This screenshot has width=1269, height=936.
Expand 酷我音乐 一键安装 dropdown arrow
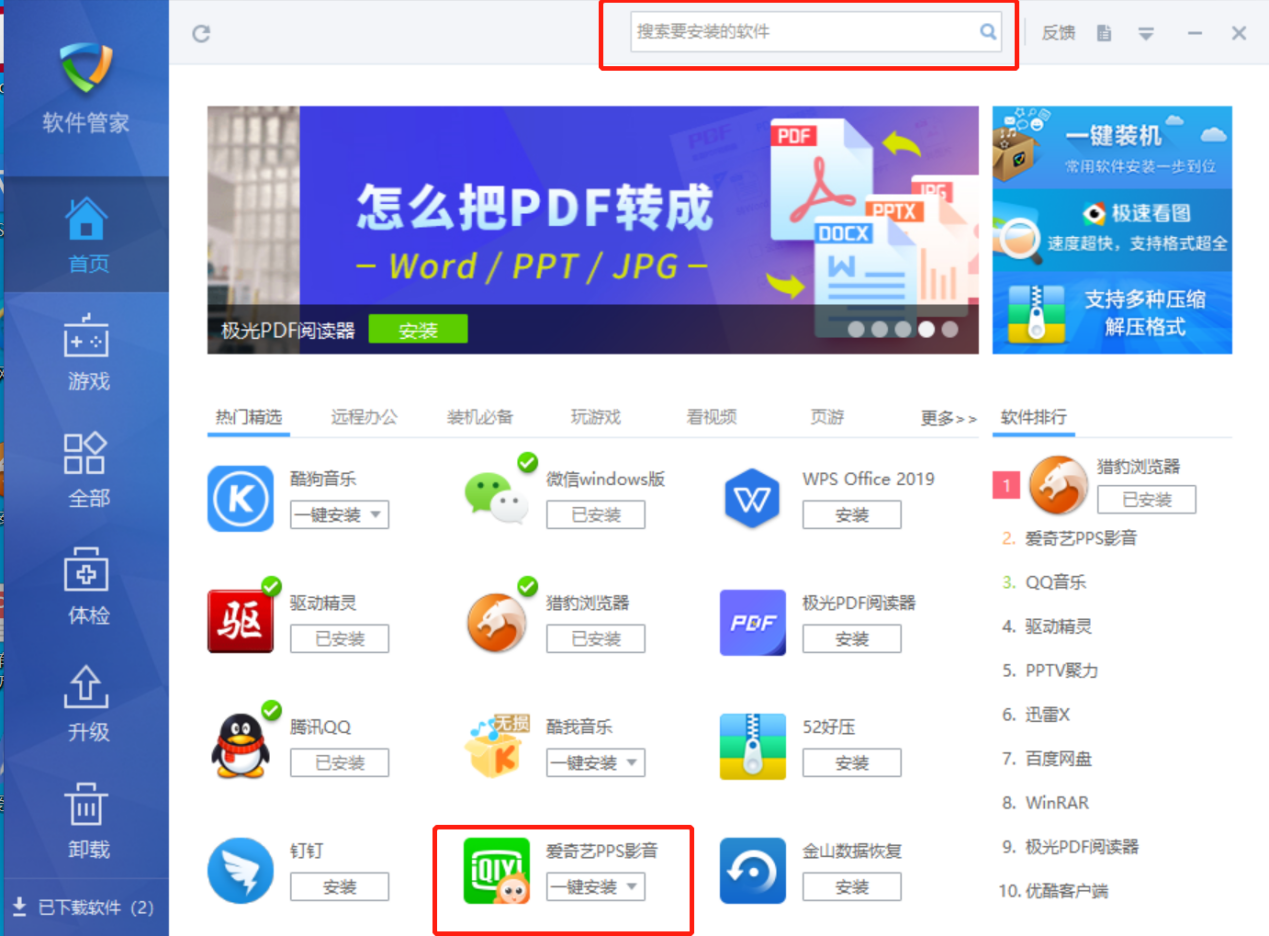point(632,763)
